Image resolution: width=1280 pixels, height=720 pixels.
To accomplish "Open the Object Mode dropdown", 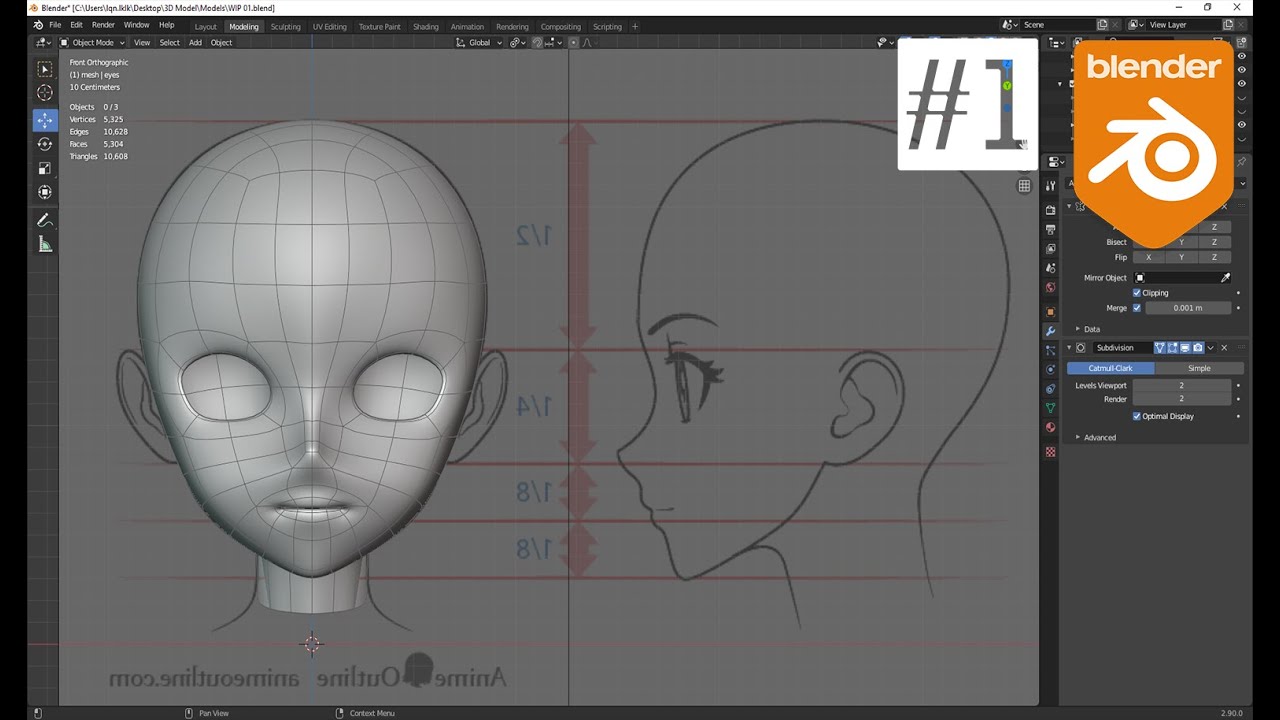I will [93, 42].
